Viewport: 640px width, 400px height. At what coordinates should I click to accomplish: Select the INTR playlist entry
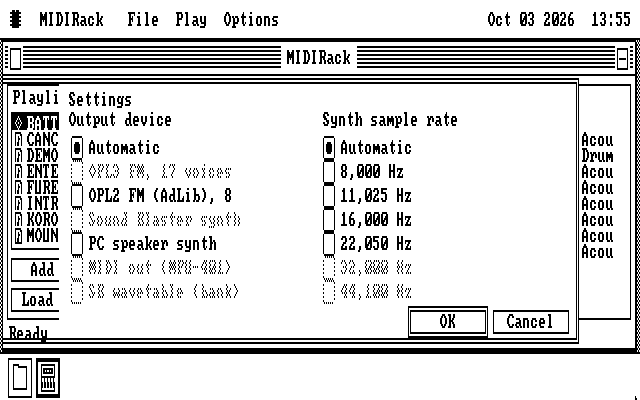tap(36, 203)
